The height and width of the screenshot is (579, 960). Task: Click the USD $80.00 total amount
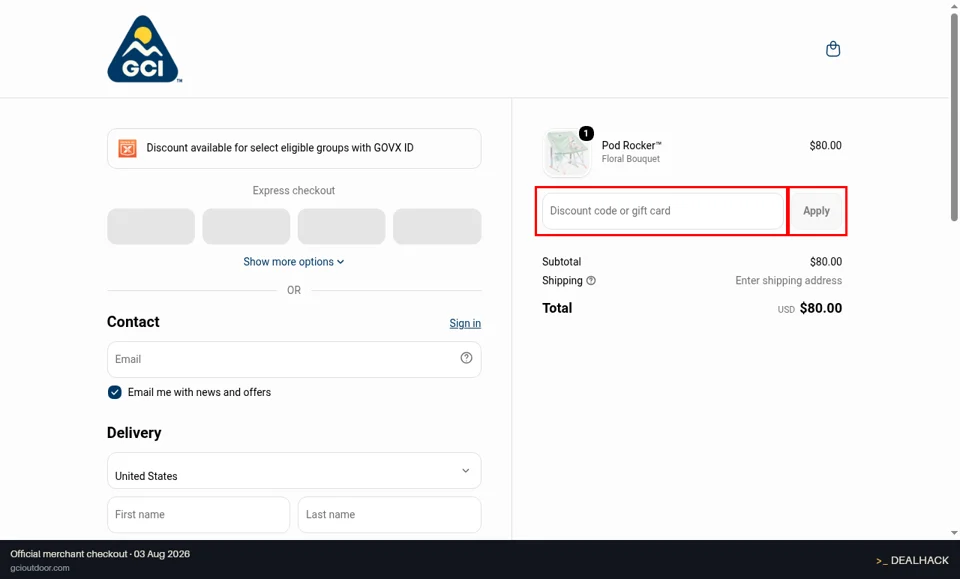point(810,308)
